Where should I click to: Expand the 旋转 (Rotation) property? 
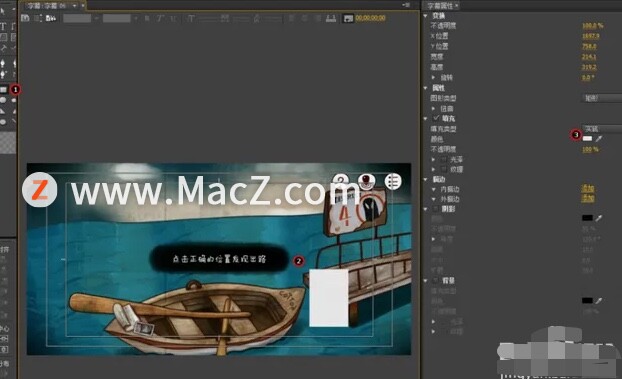point(434,77)
